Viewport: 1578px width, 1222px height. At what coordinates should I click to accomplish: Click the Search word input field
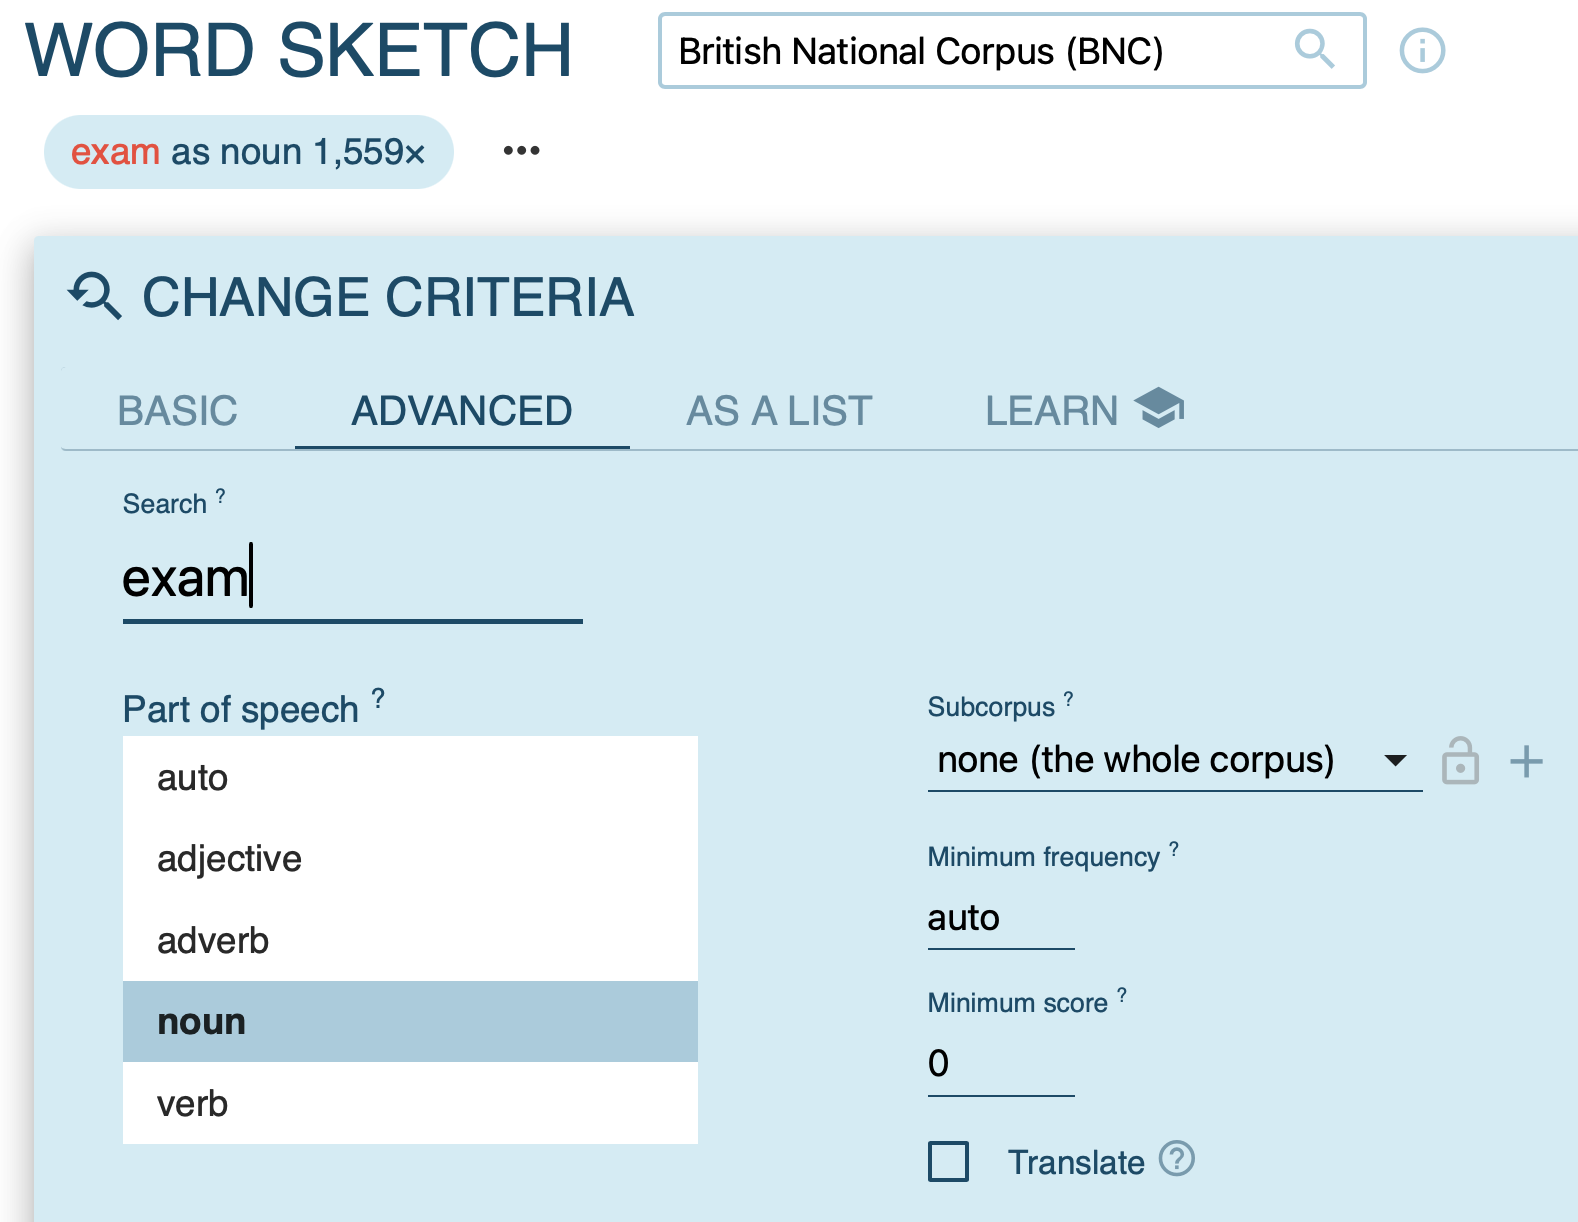click(352, 580)
